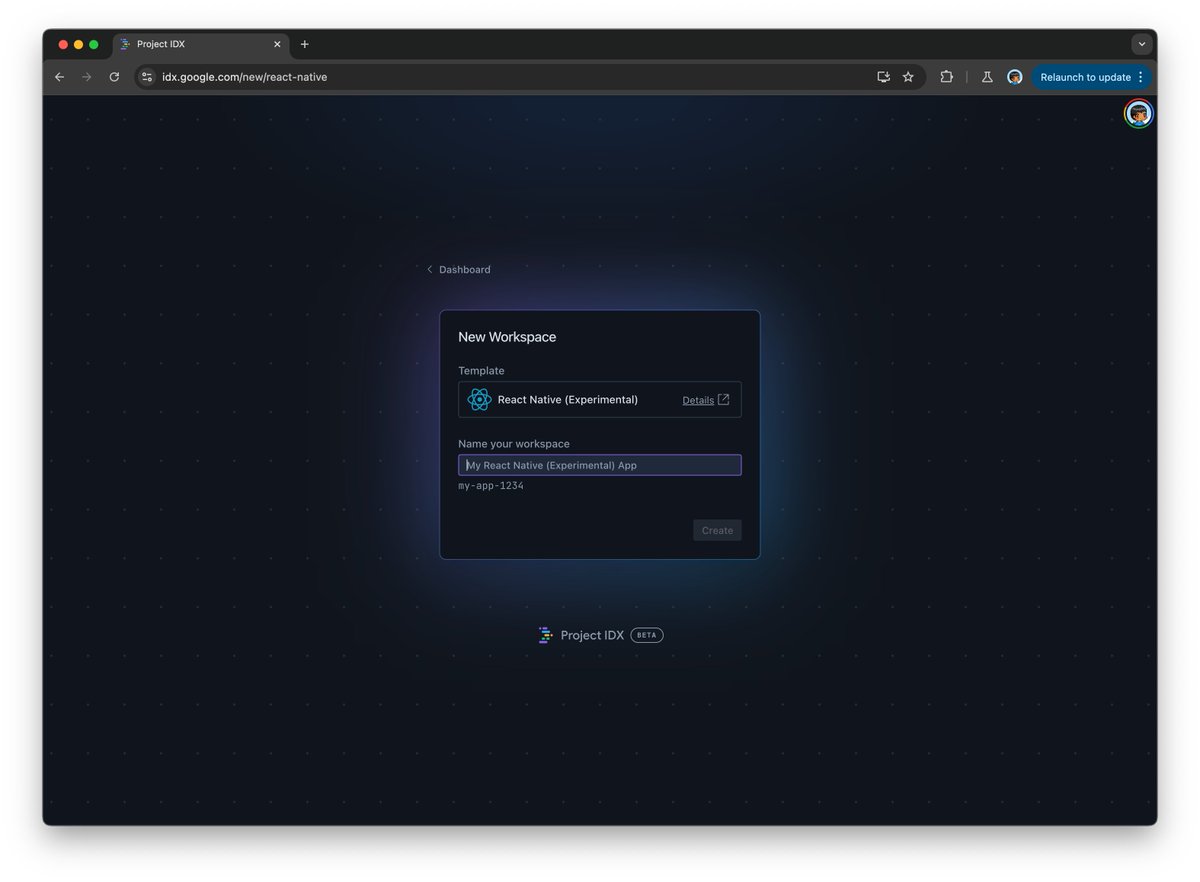Screen dimensions: 1200x882
Task: Click the Dashboard back chevron
Action: tap(430, 269)
